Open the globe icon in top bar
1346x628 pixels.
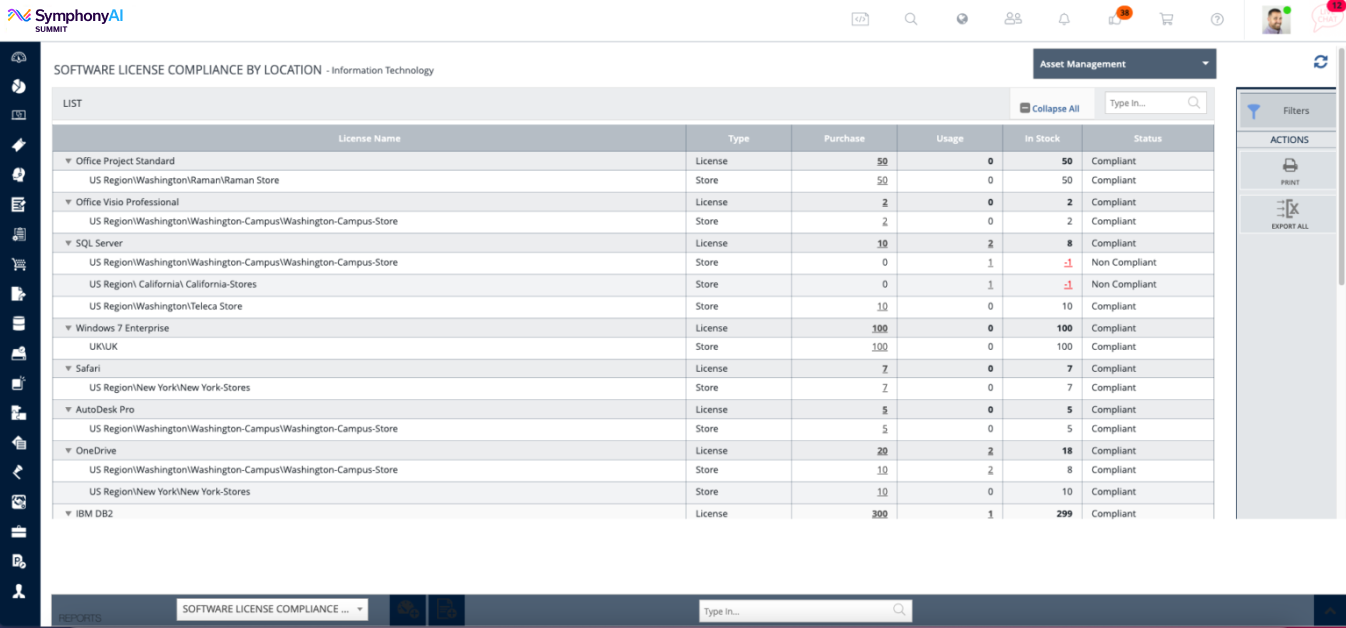(x=962, y=19)
